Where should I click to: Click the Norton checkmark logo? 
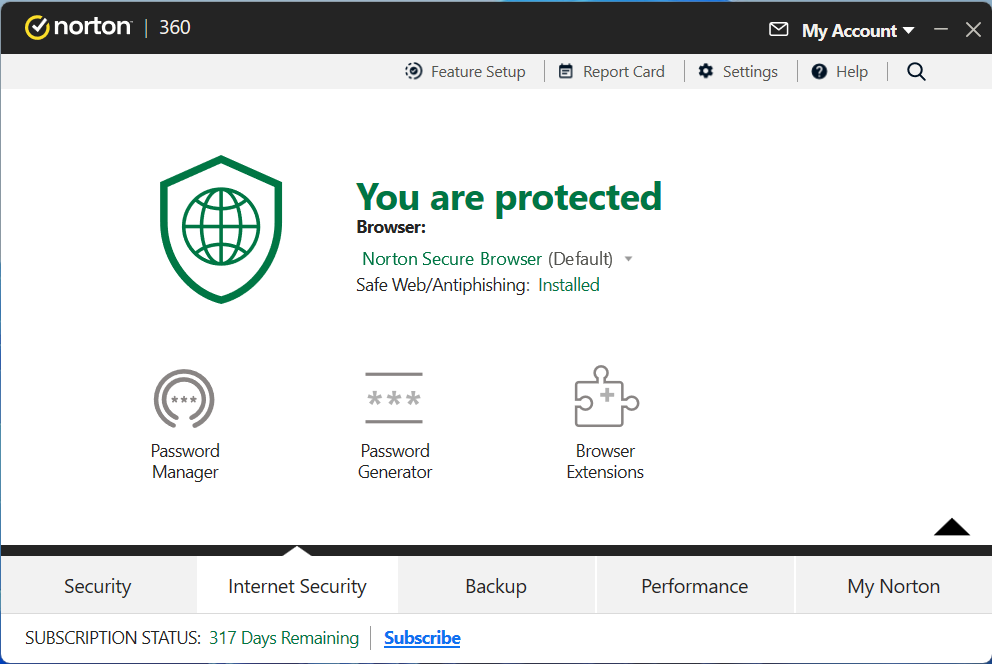(x=37, y=27)
